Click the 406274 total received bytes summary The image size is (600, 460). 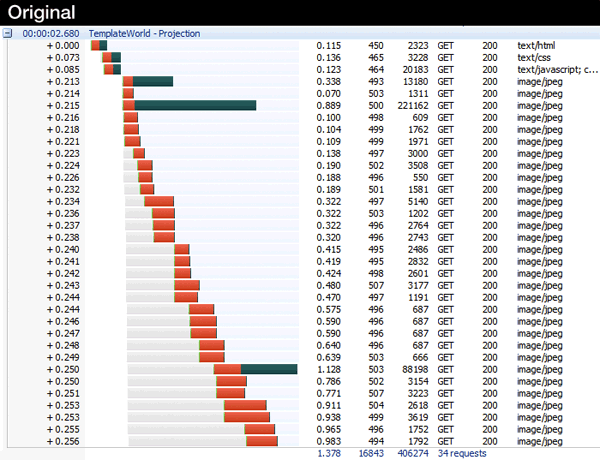[413, 453]
